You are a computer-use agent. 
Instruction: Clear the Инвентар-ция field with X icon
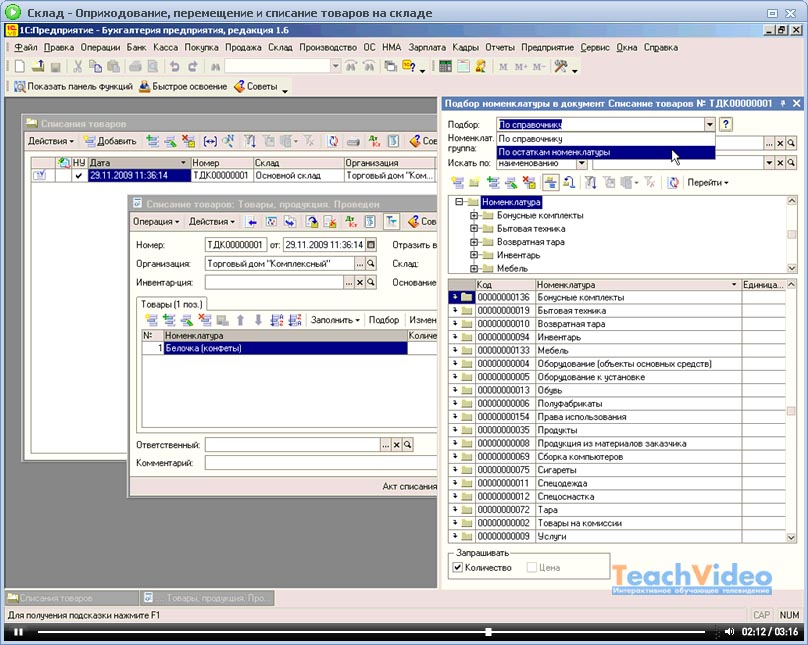click(x=360, y=282)
